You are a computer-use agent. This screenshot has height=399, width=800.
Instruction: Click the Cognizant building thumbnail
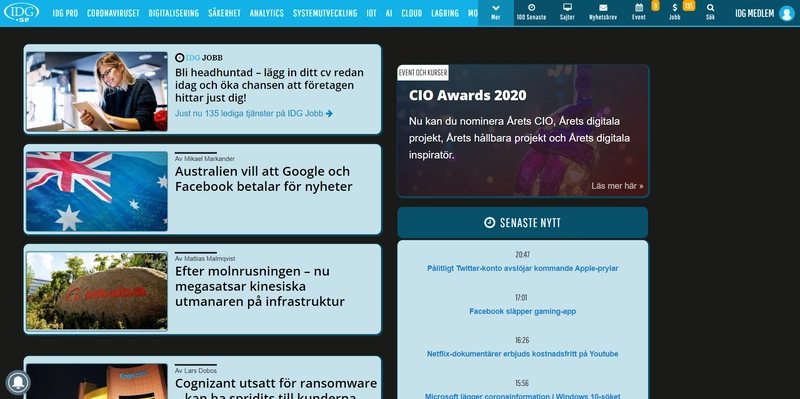click(97, 381)
